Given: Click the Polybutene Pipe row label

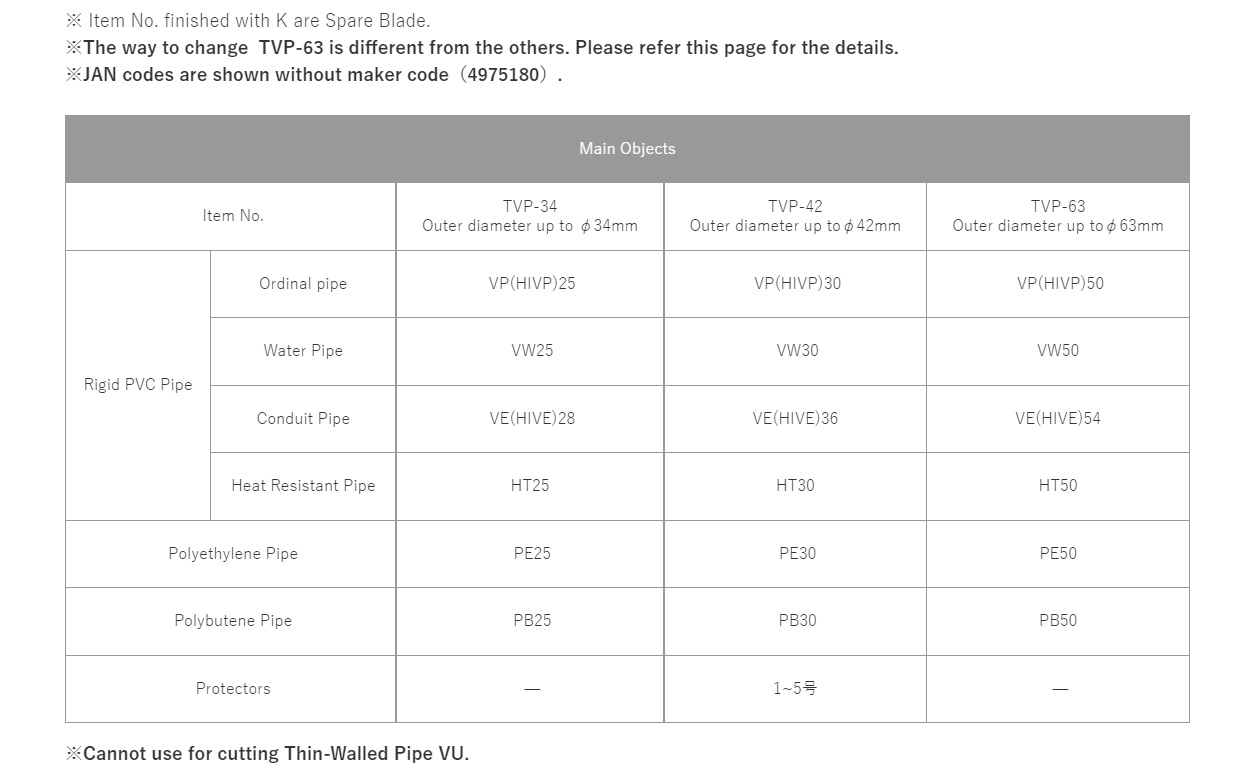Looking at the screenshot, I should coord(232,621).
